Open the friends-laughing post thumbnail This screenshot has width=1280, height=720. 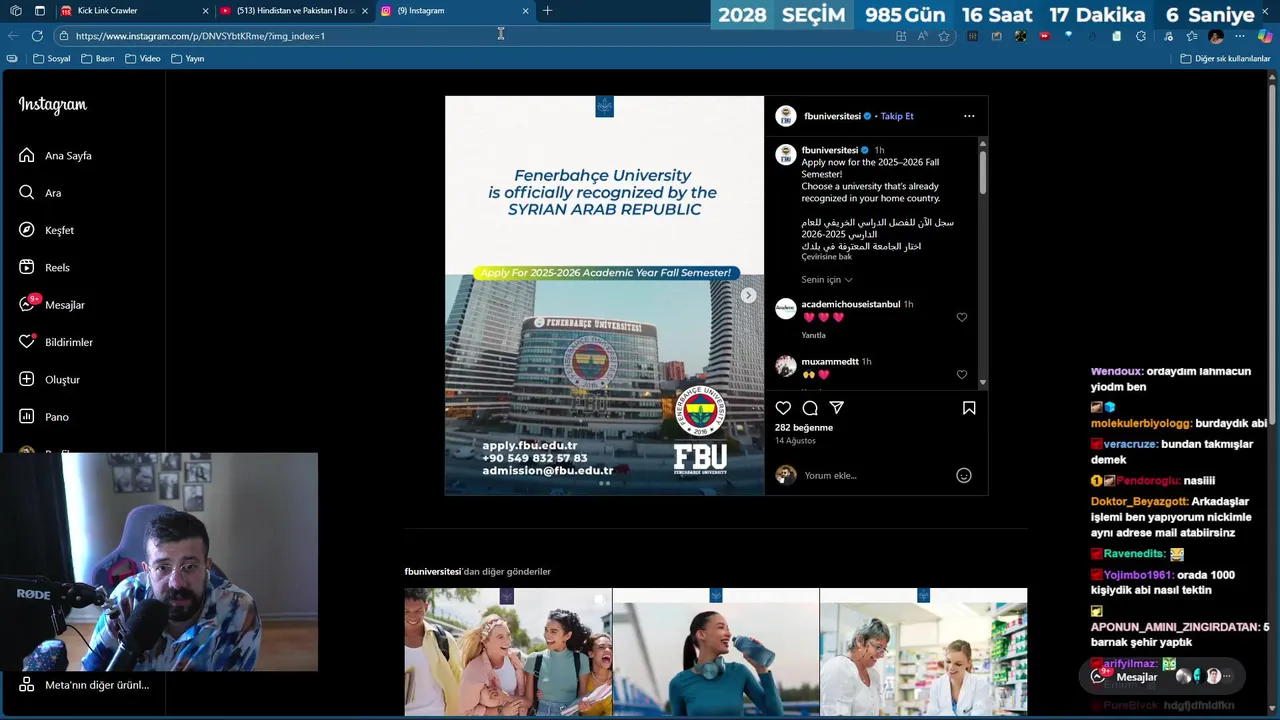click(508, 652)
